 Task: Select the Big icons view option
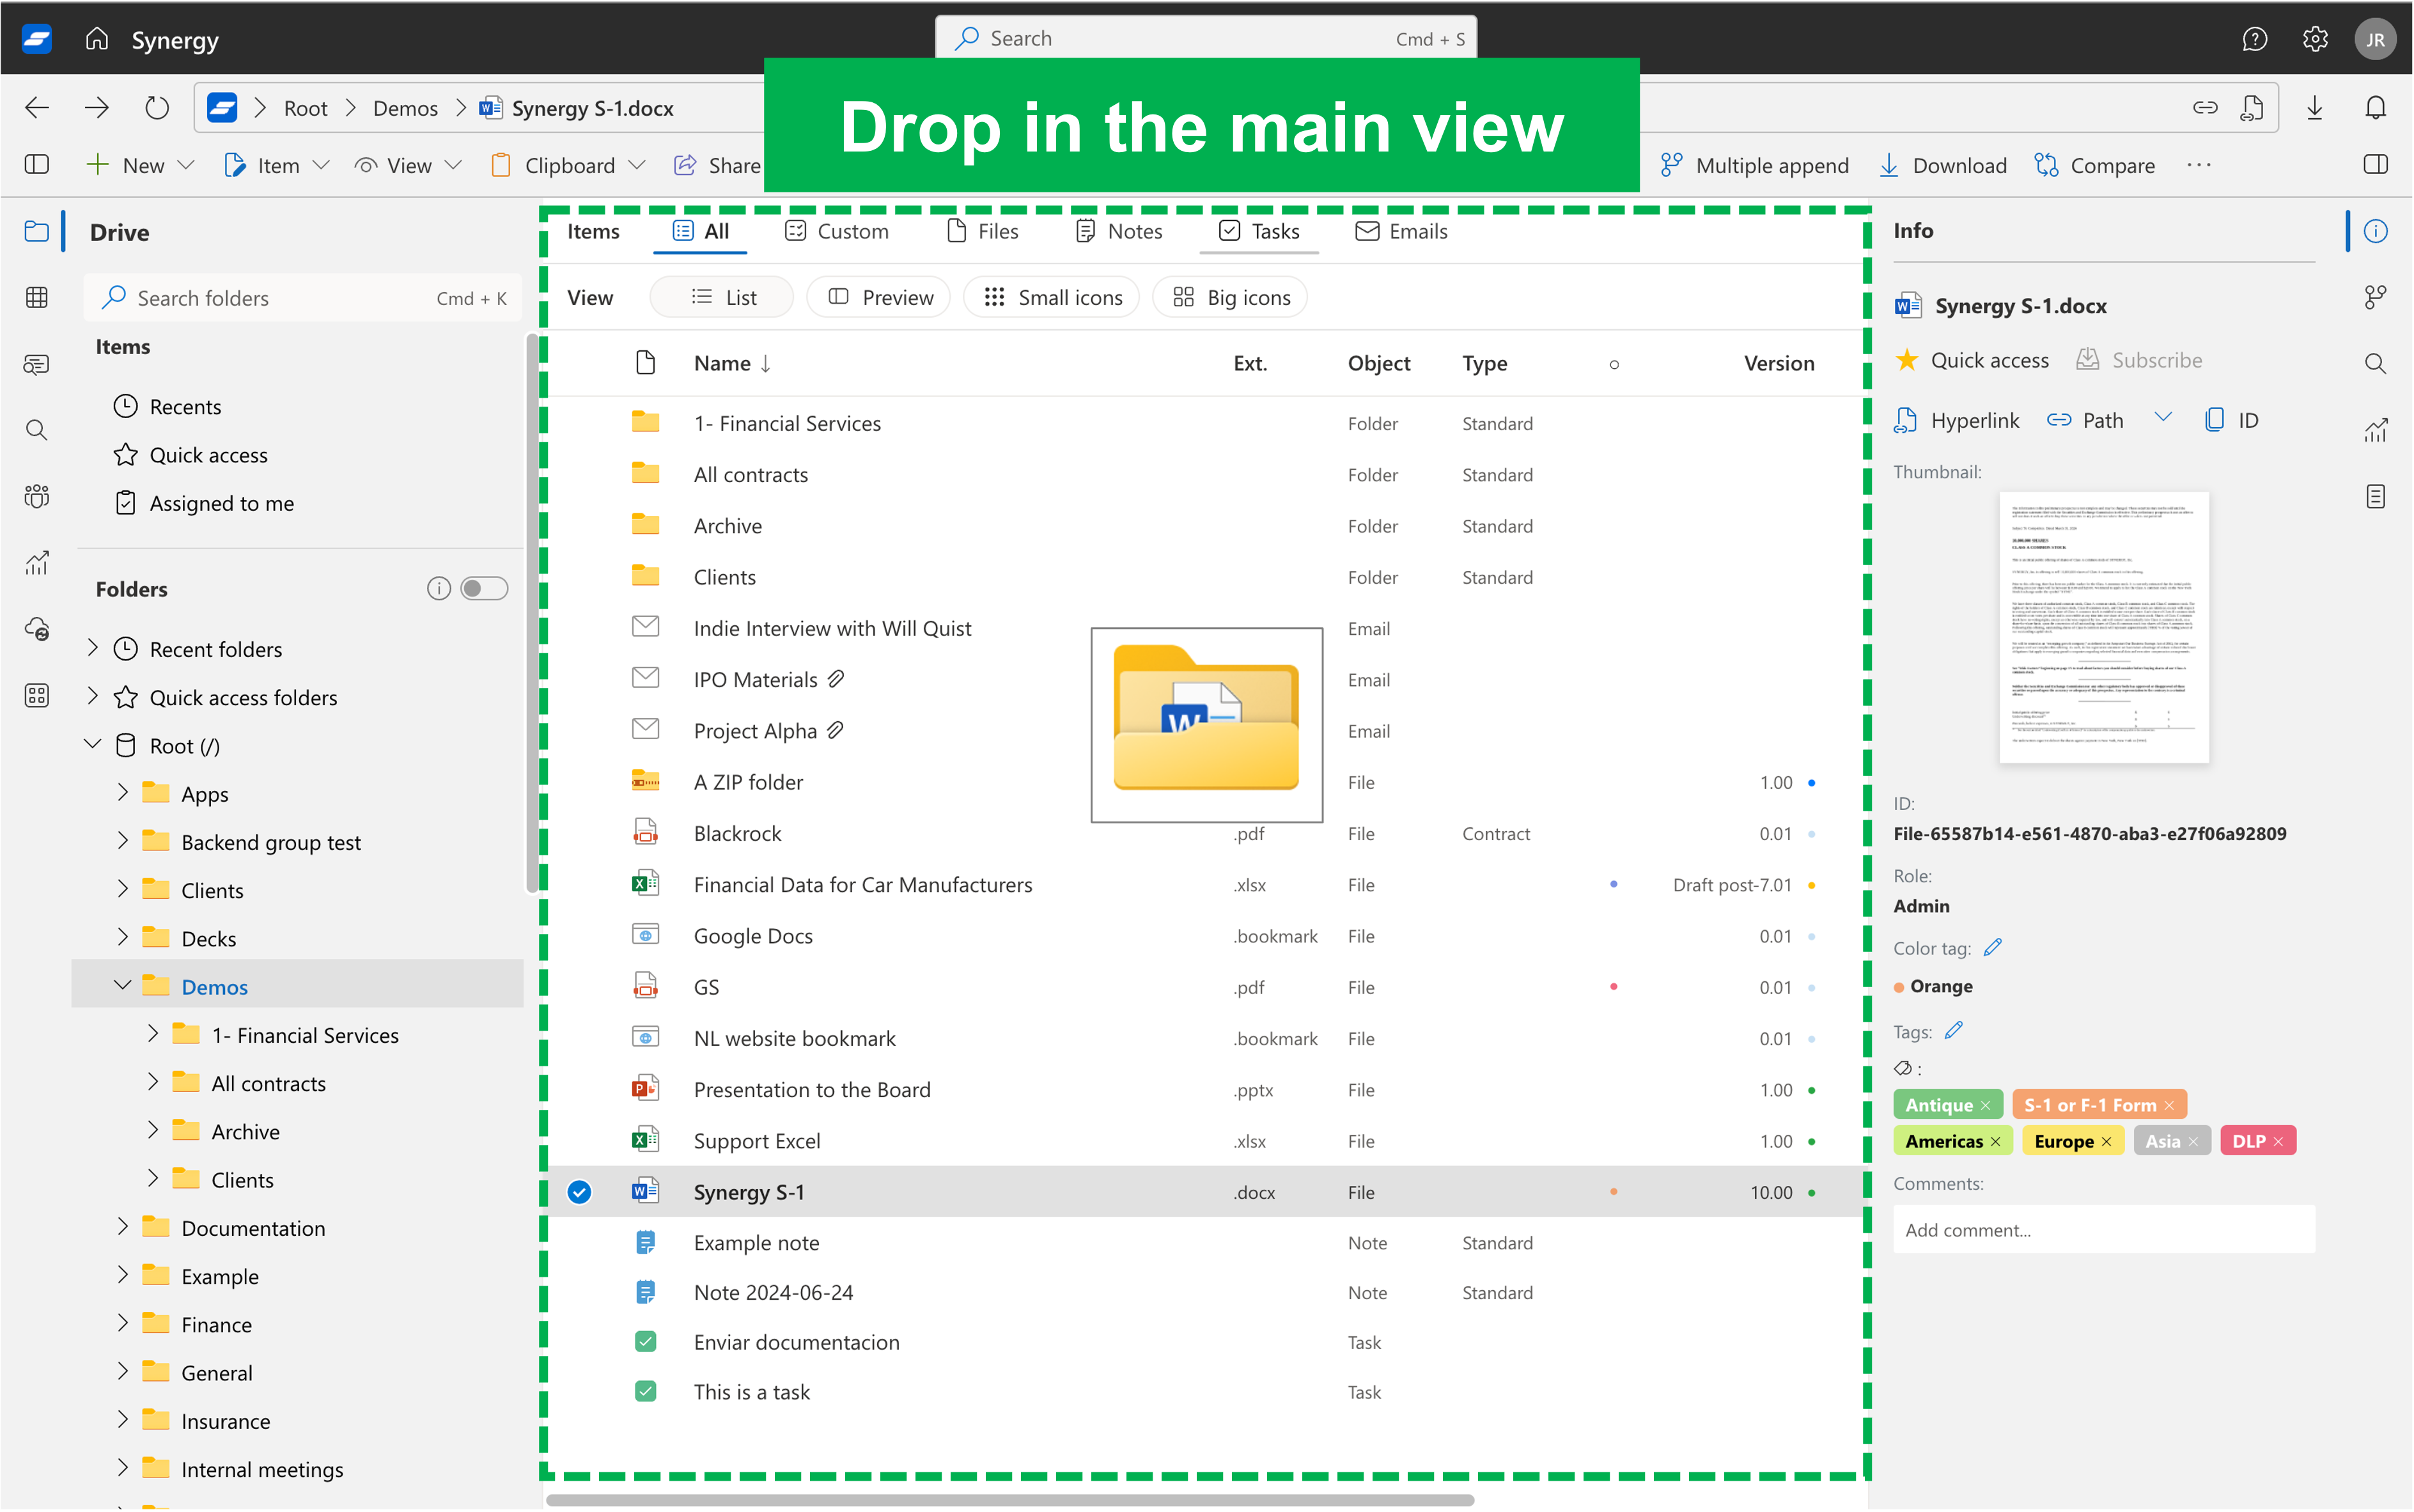coord(1230,298)
